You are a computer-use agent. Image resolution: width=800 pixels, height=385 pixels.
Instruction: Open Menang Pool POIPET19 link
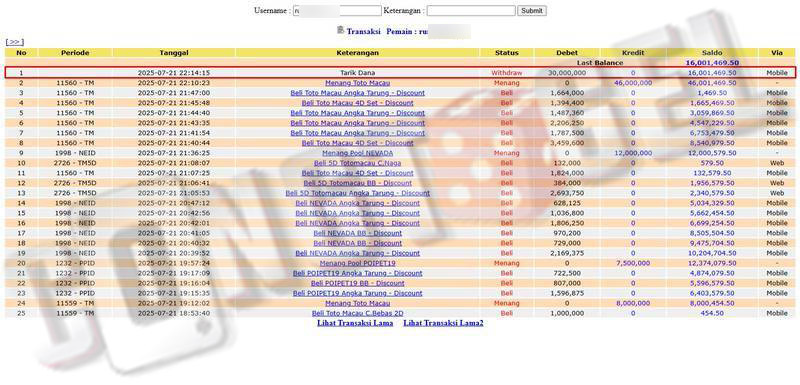(357, 263)
